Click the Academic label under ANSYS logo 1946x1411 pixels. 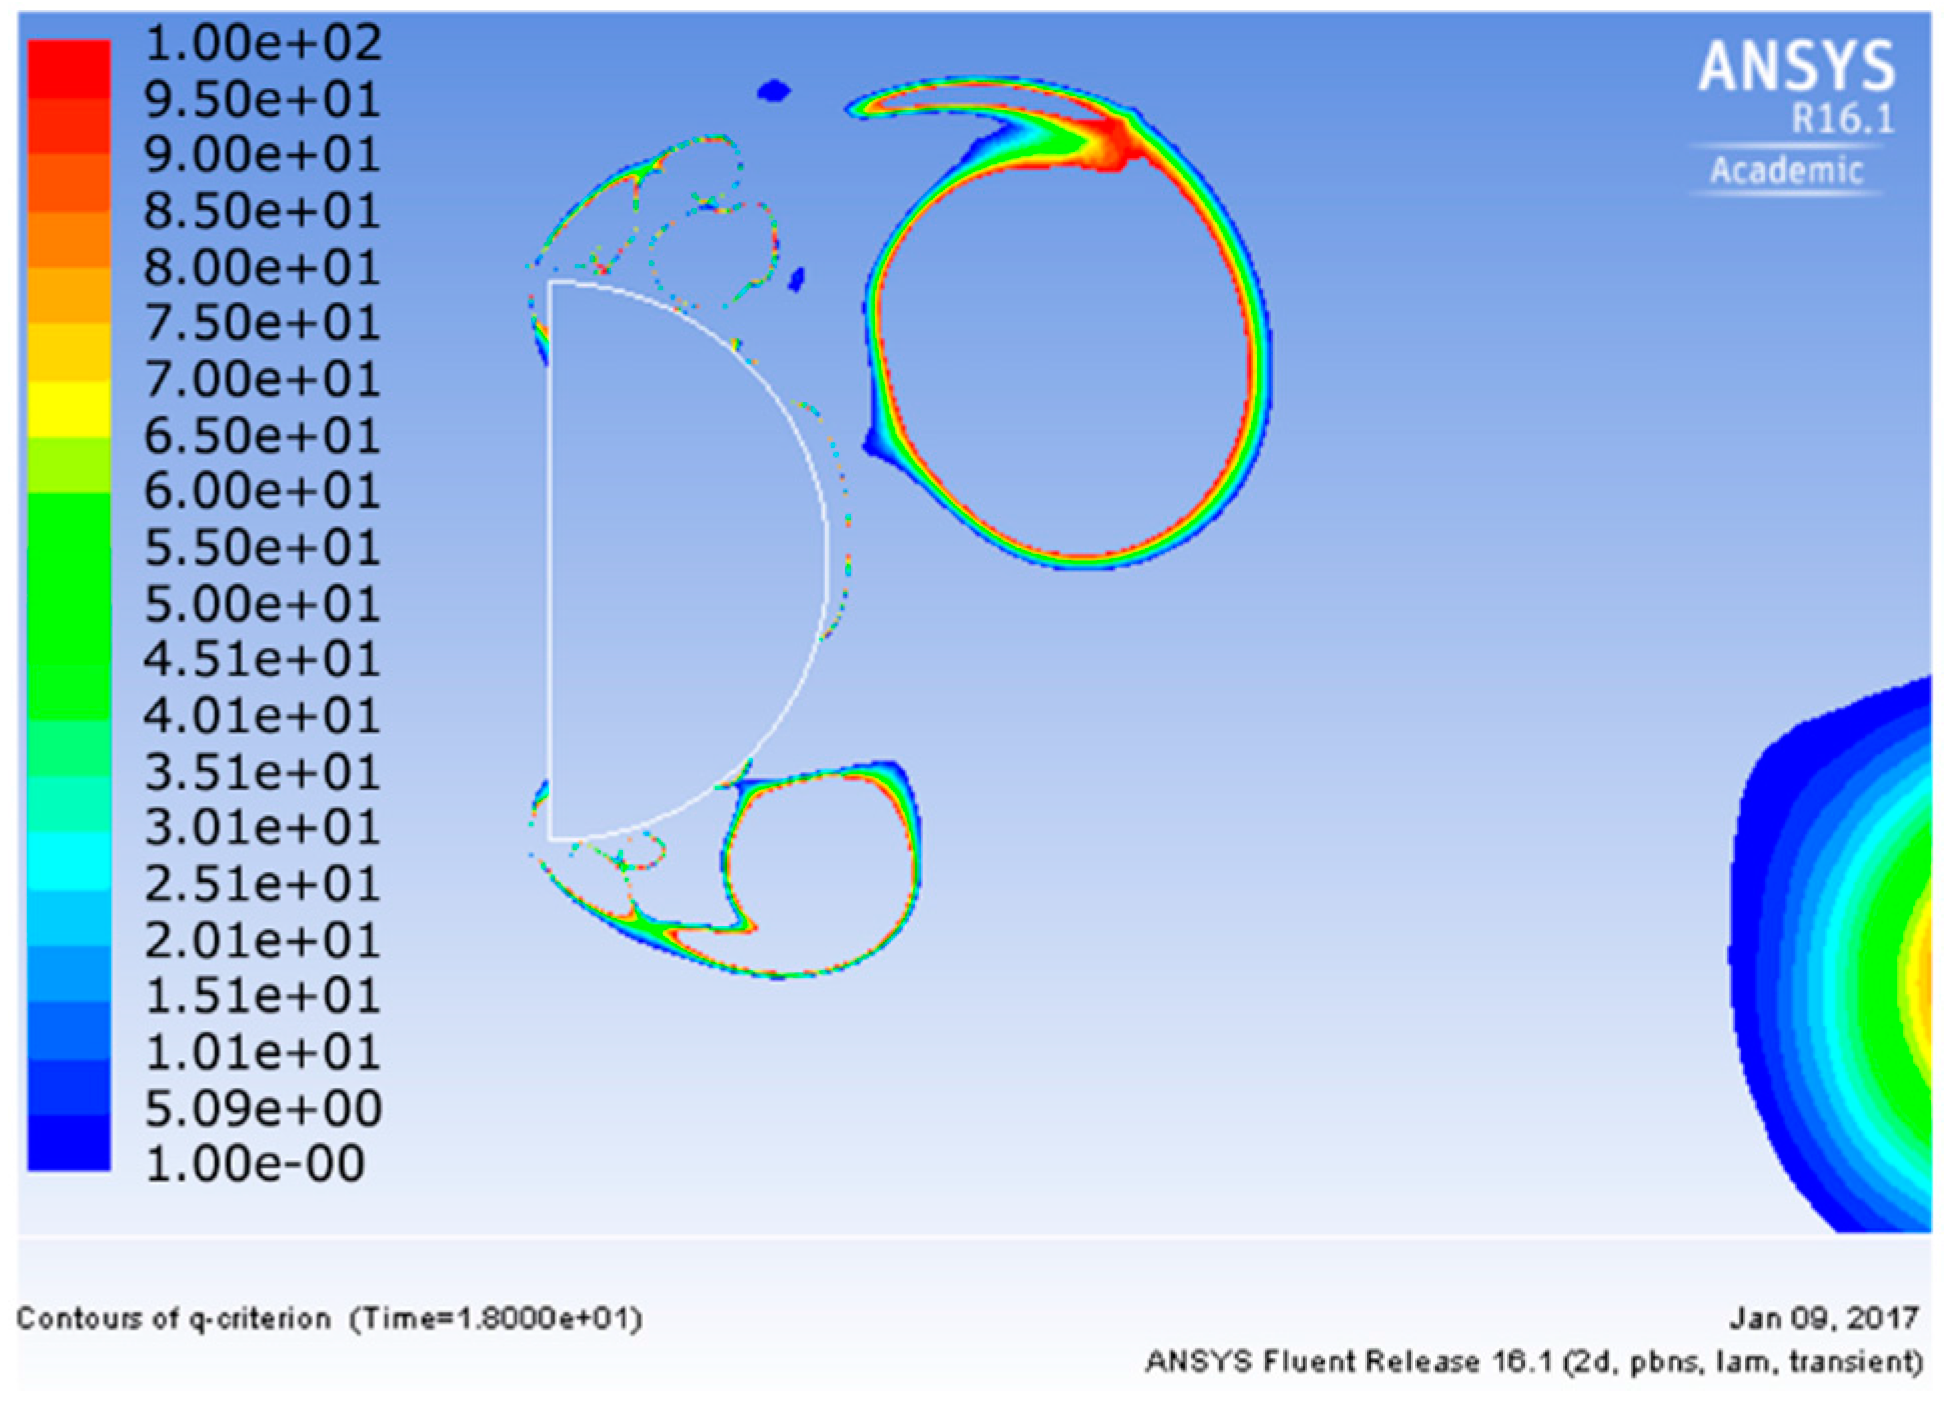(x=1786, y=170)
